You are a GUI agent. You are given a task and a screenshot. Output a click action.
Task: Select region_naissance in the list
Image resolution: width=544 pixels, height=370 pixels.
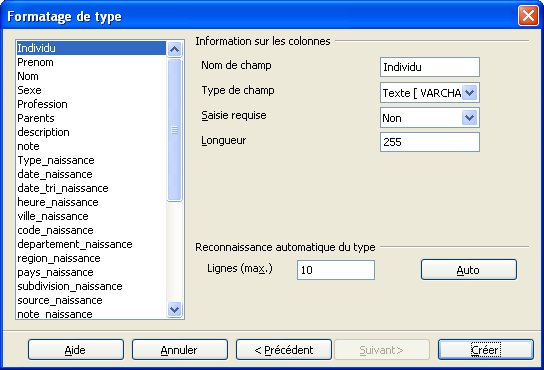click(91, 258)
